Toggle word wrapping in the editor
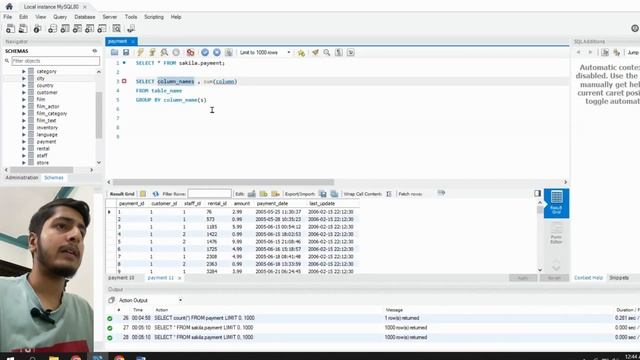The width and height of the screenshot is (640, 360). pyautogui.click(x=351, y=52)
